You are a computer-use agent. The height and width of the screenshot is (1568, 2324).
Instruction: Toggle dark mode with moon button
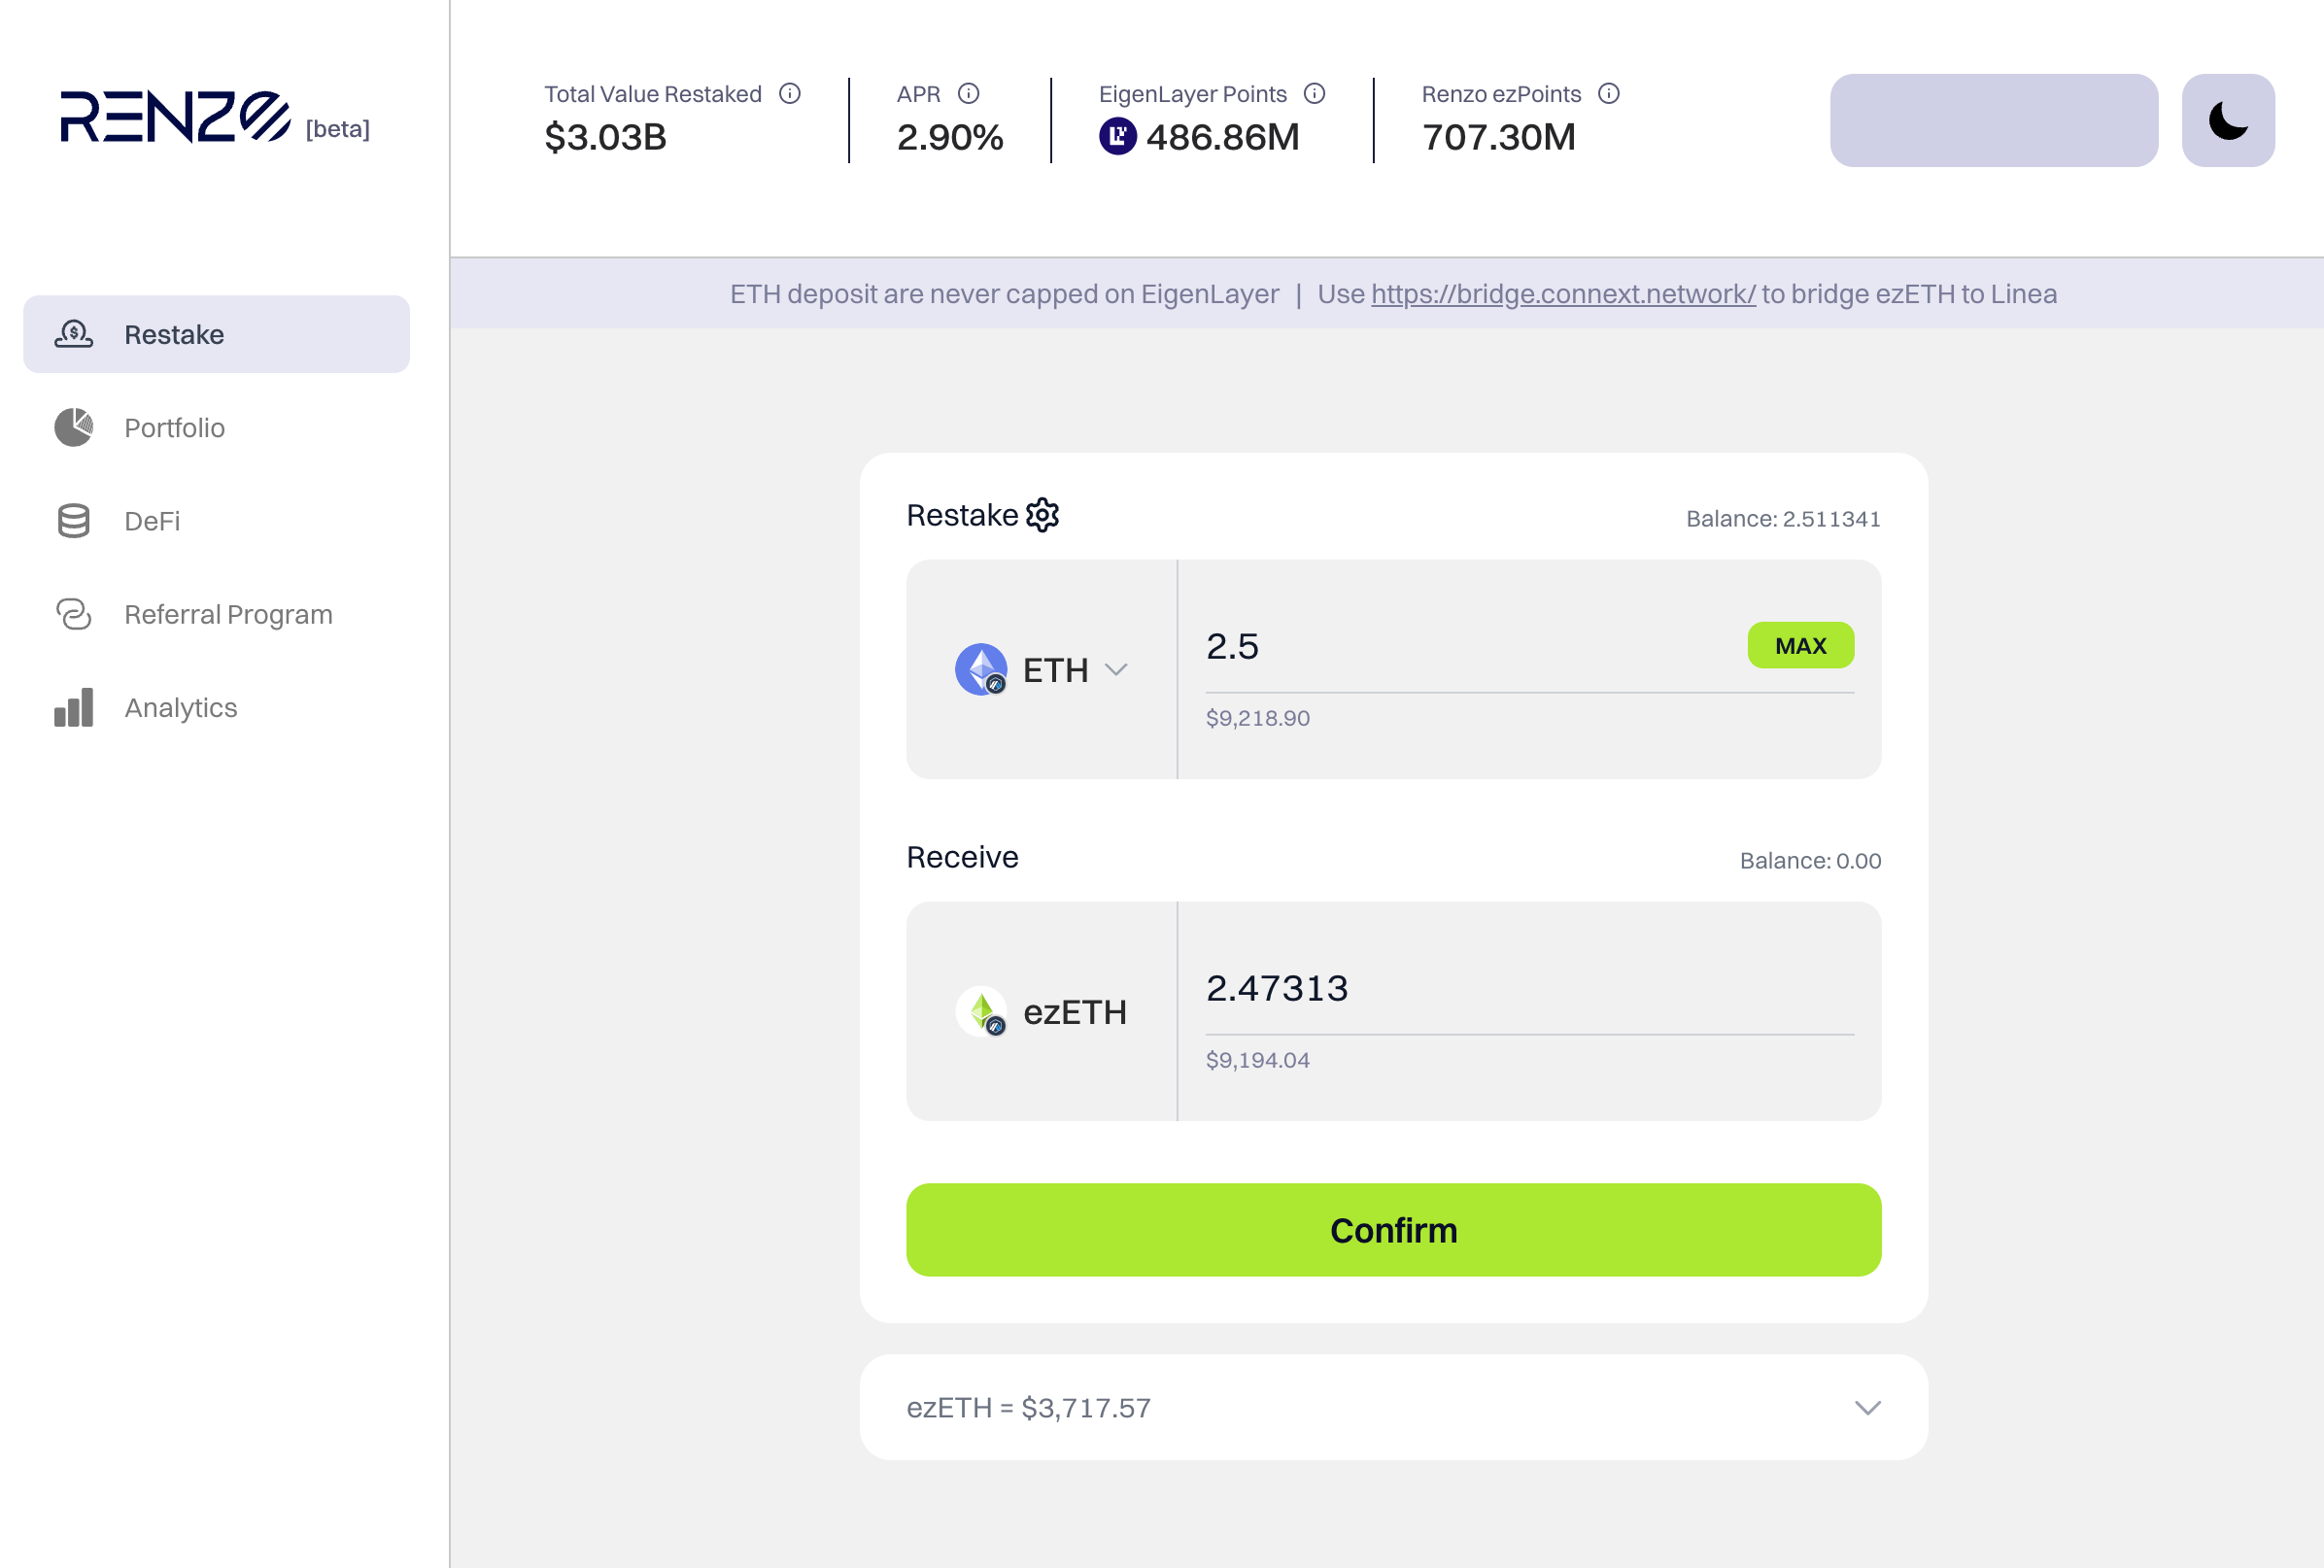coord(2228,120)
